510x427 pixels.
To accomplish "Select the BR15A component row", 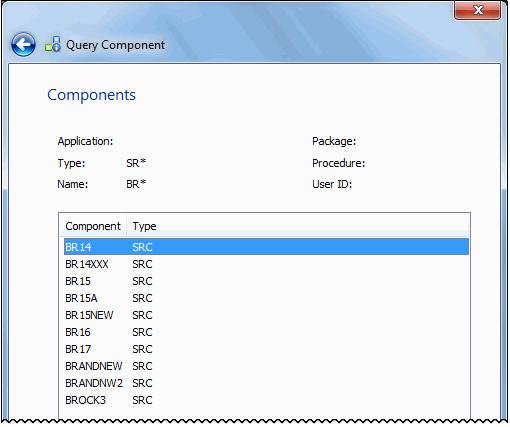I will (x=266, y=298).
